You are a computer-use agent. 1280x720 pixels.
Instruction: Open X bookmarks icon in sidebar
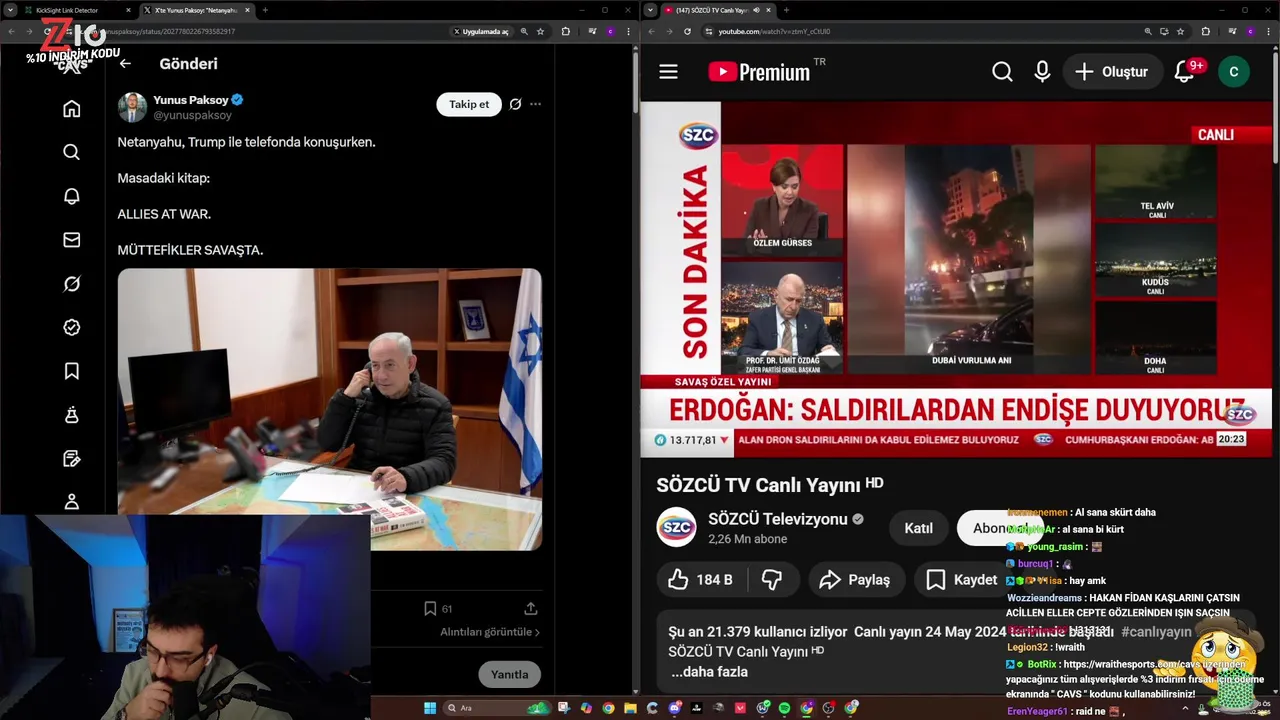click(x=71, y=371)
